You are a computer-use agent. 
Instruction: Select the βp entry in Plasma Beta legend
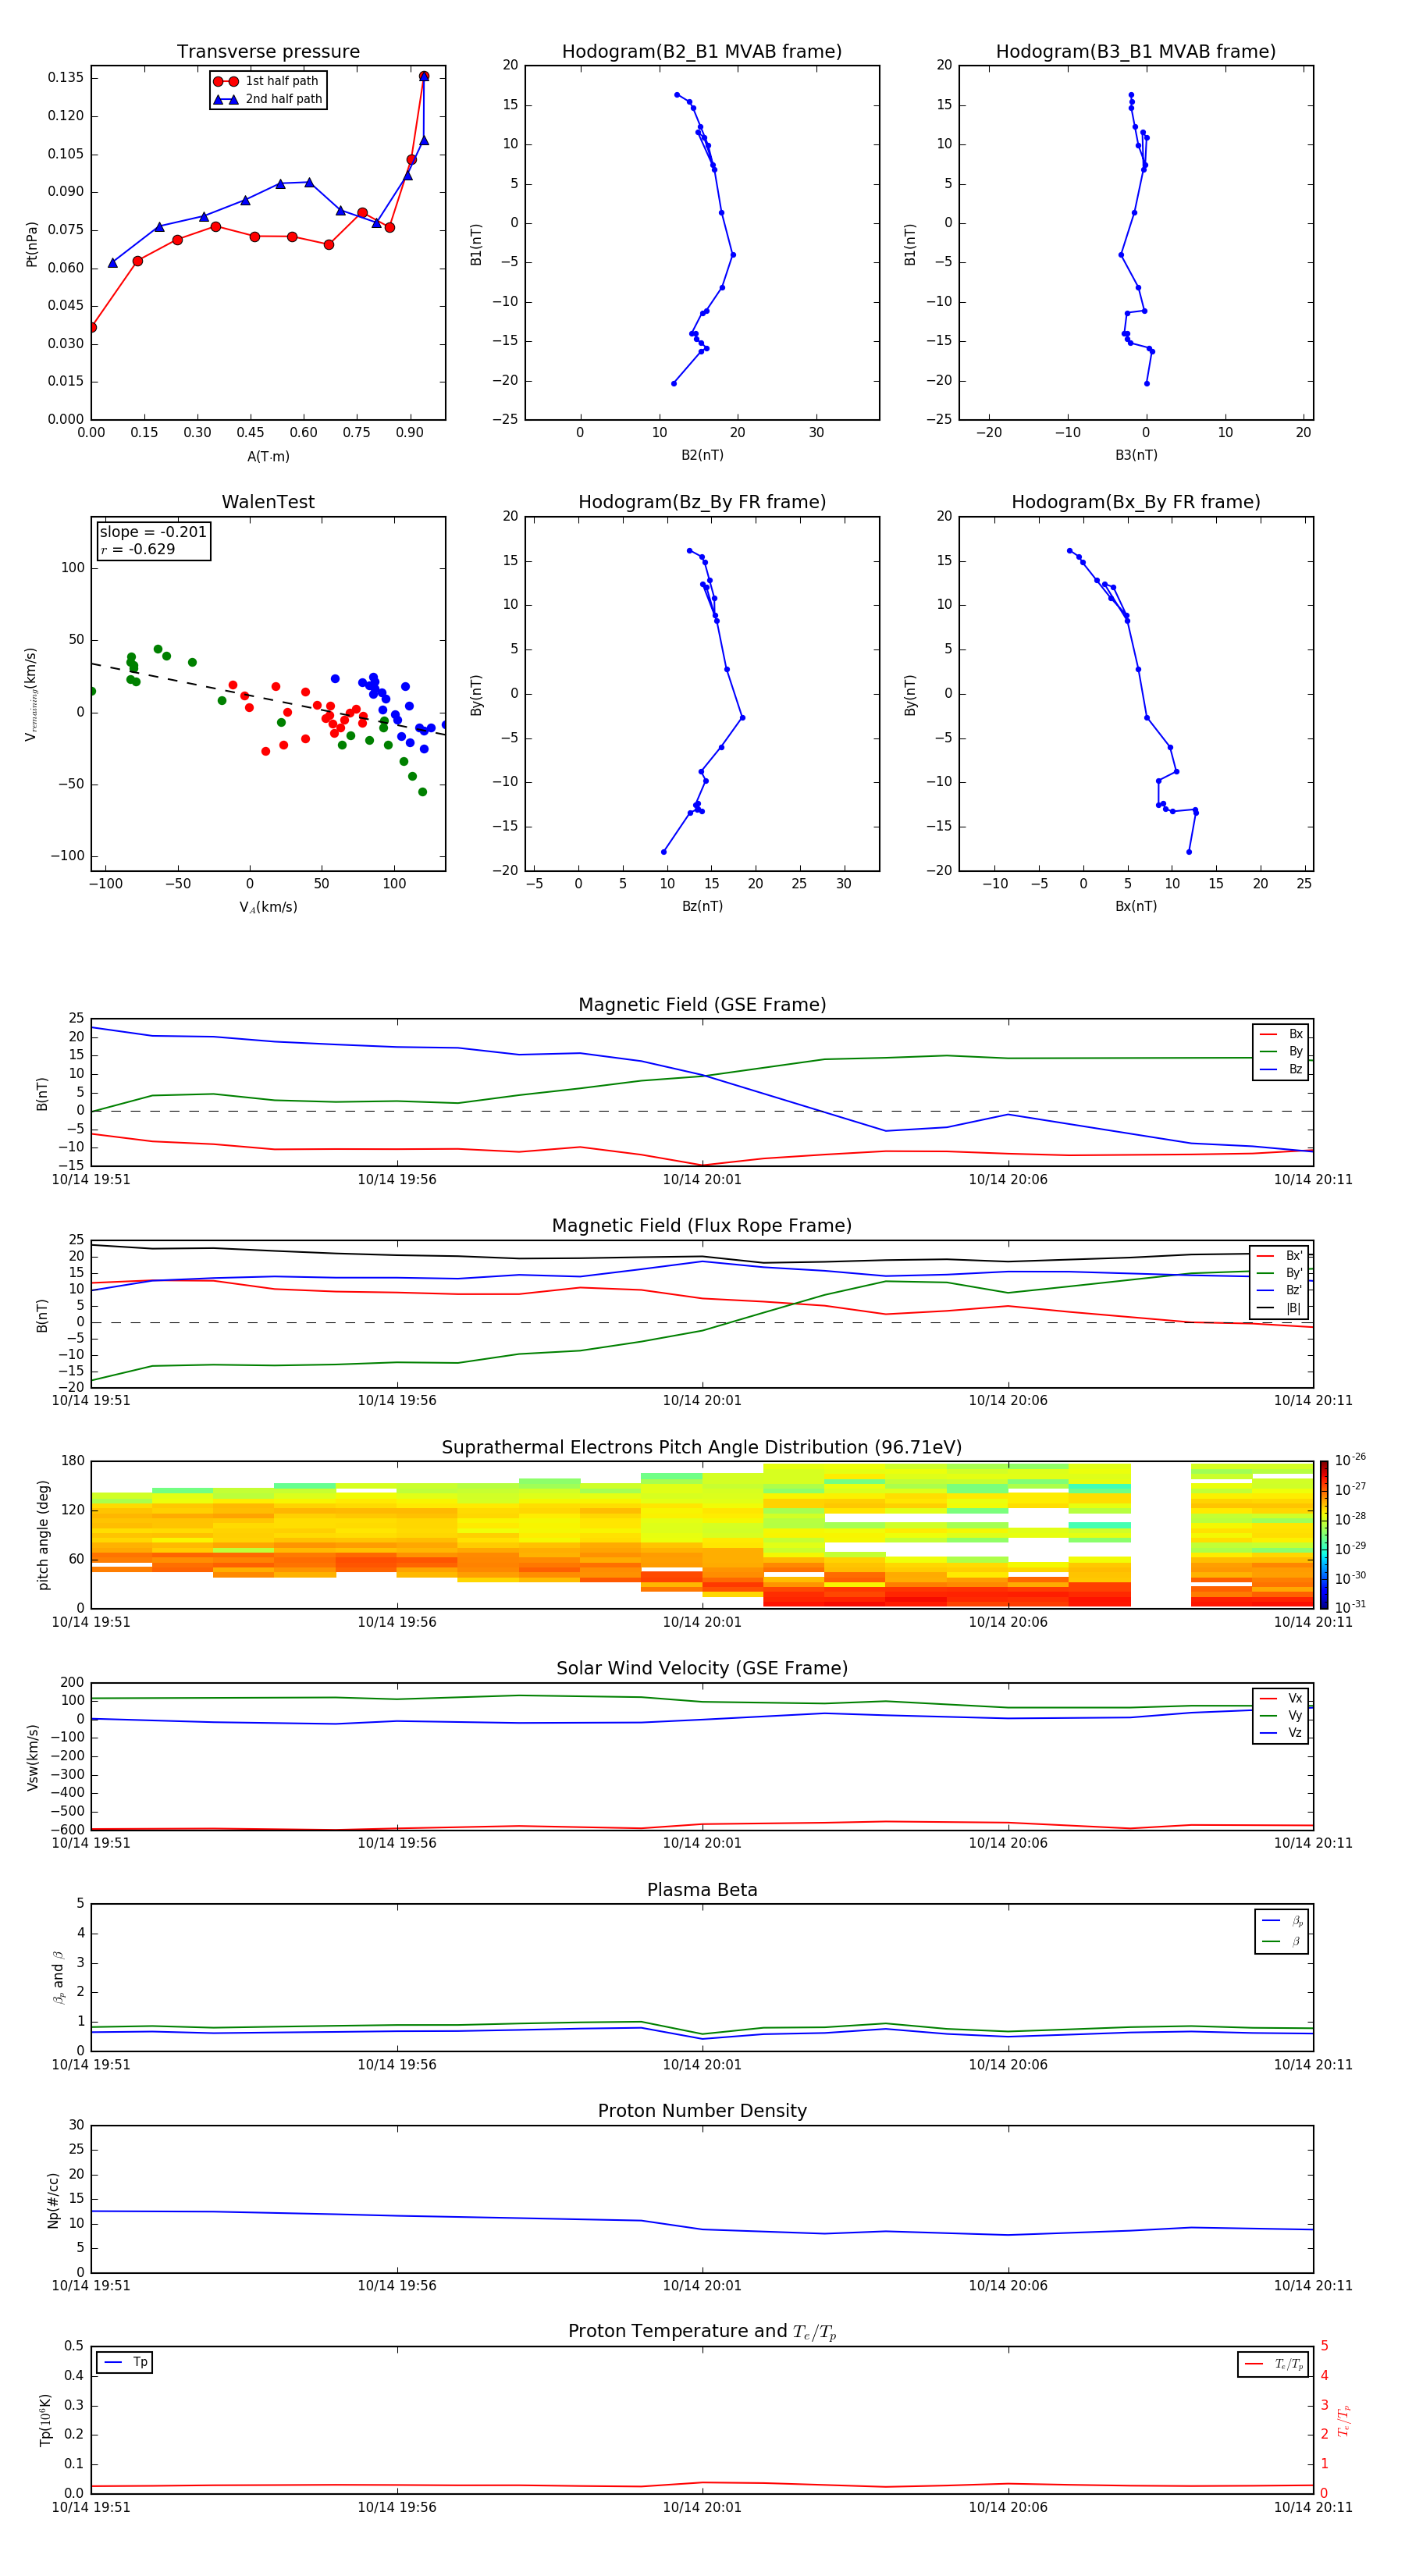coord(1282,1921)
